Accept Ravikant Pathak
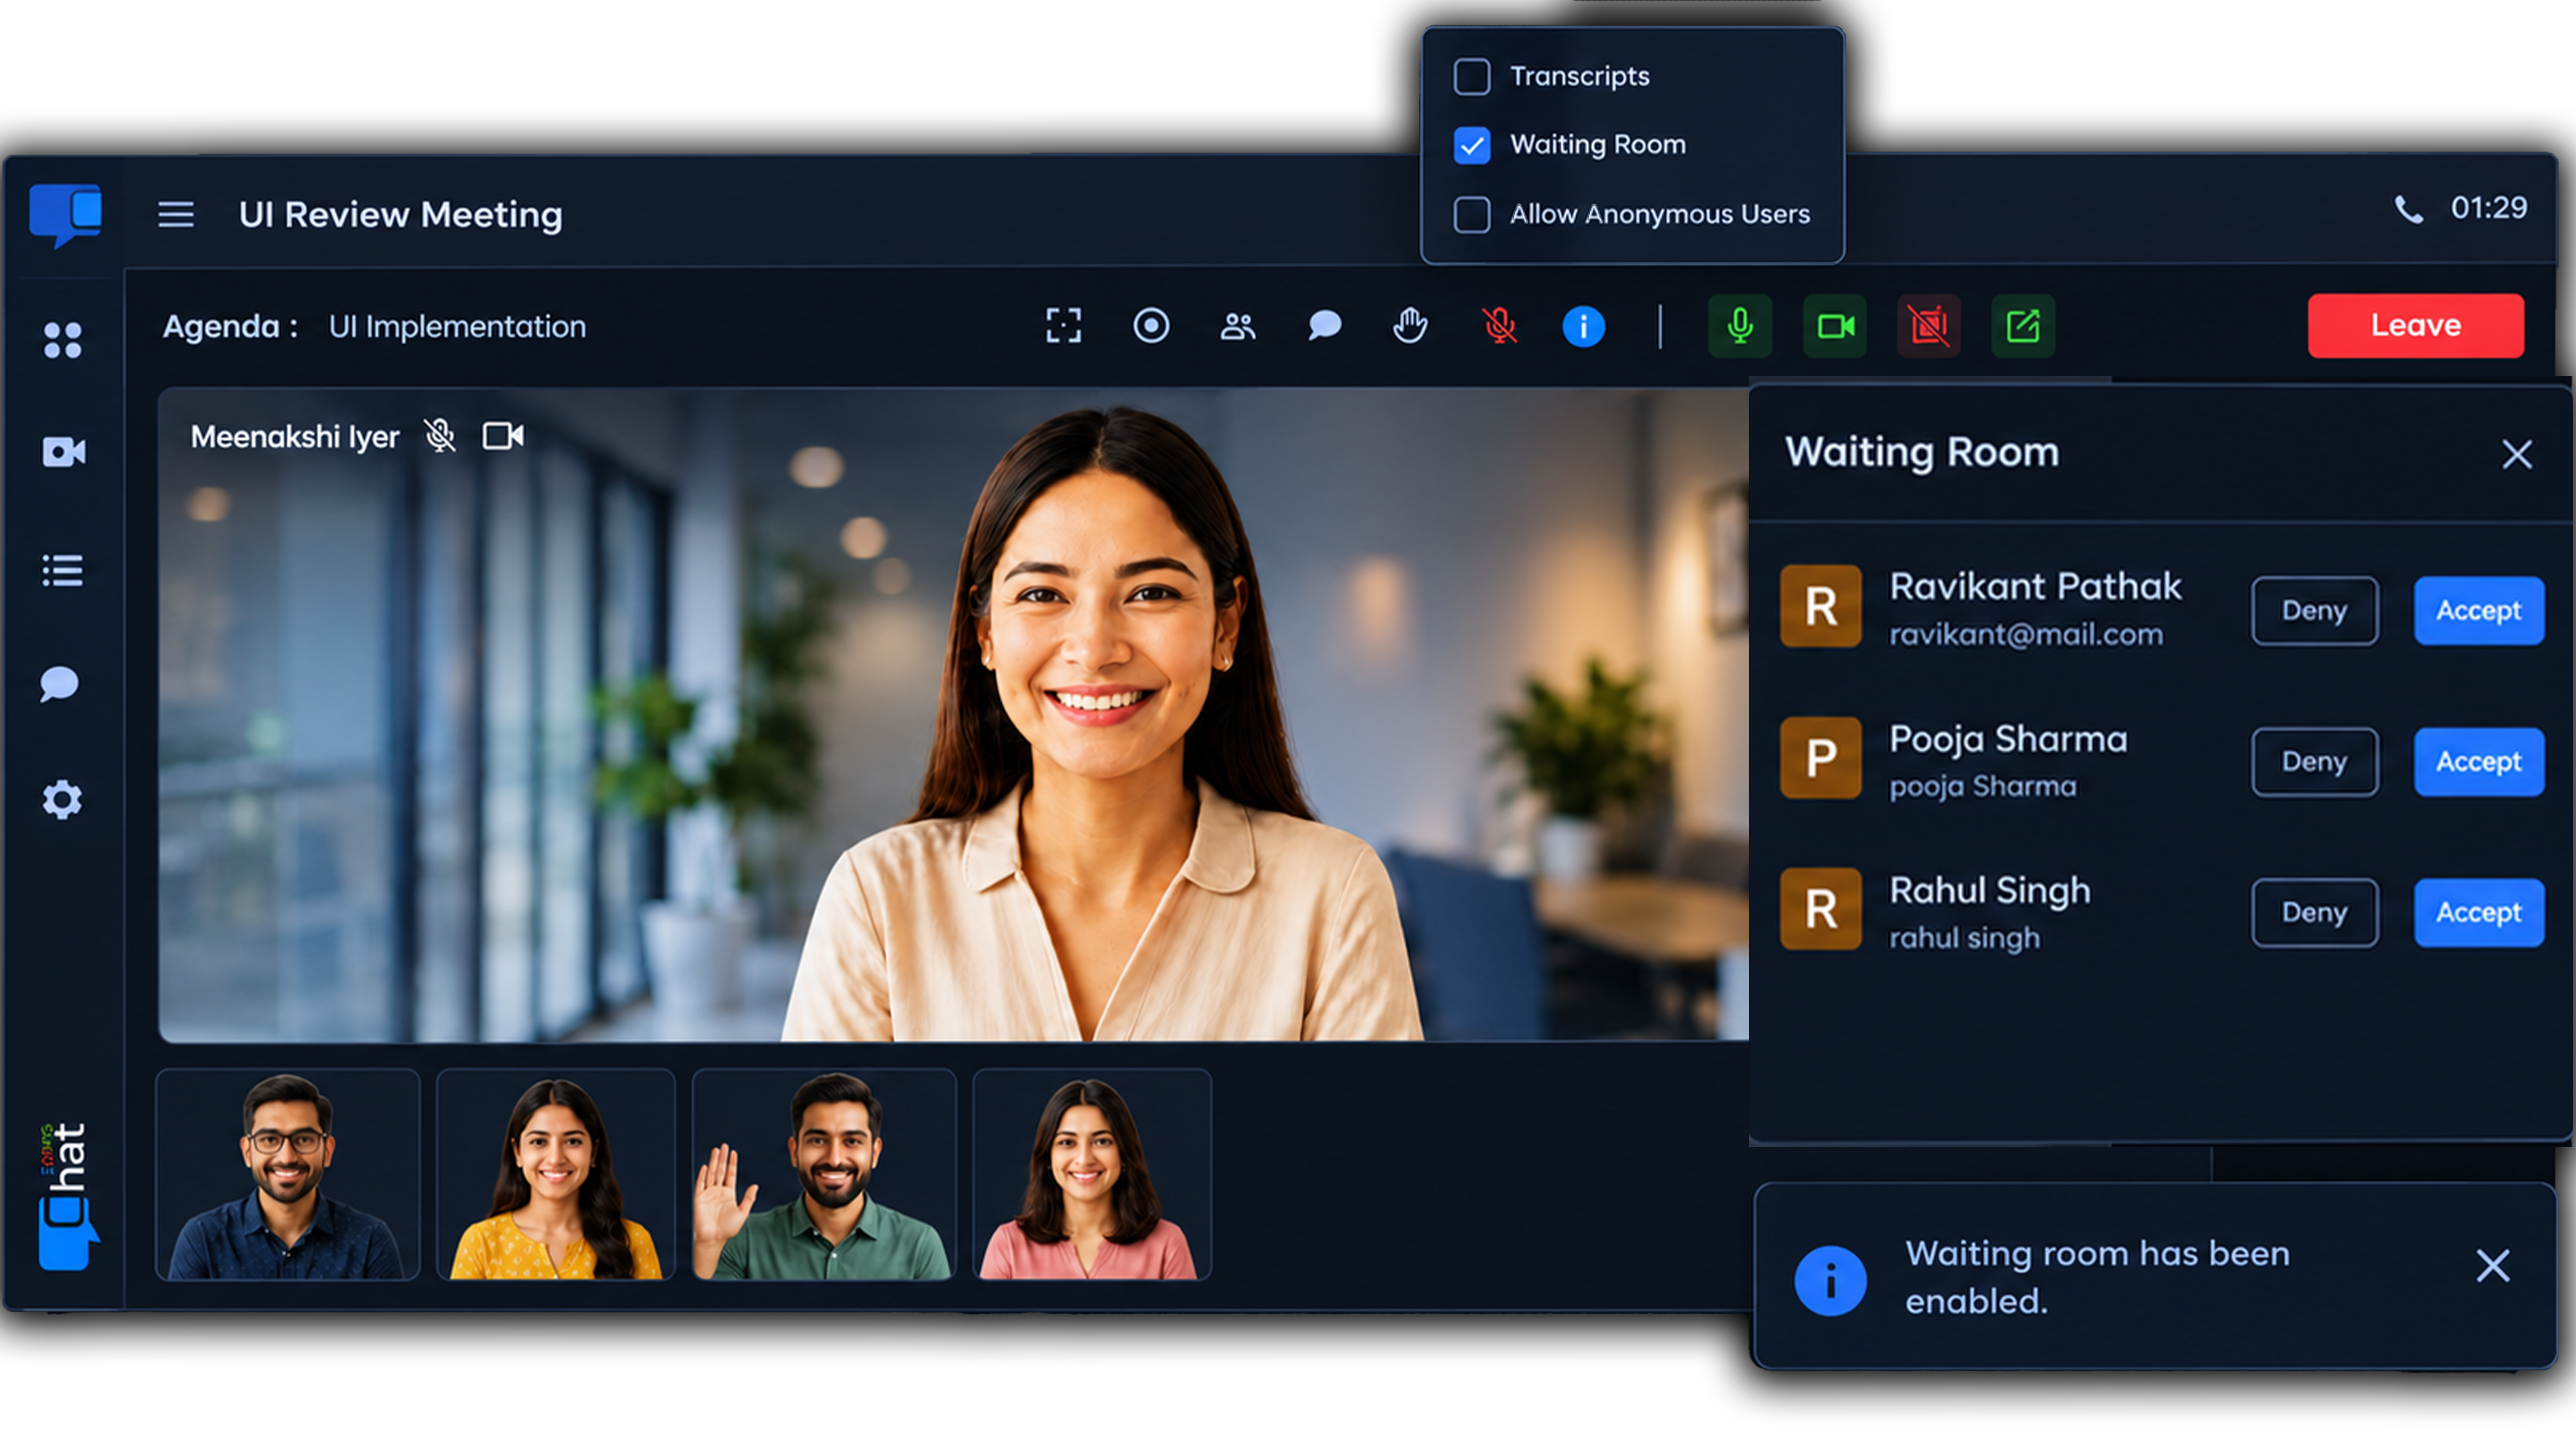Screen dimensions: 2576x1449 point(2479,611)
